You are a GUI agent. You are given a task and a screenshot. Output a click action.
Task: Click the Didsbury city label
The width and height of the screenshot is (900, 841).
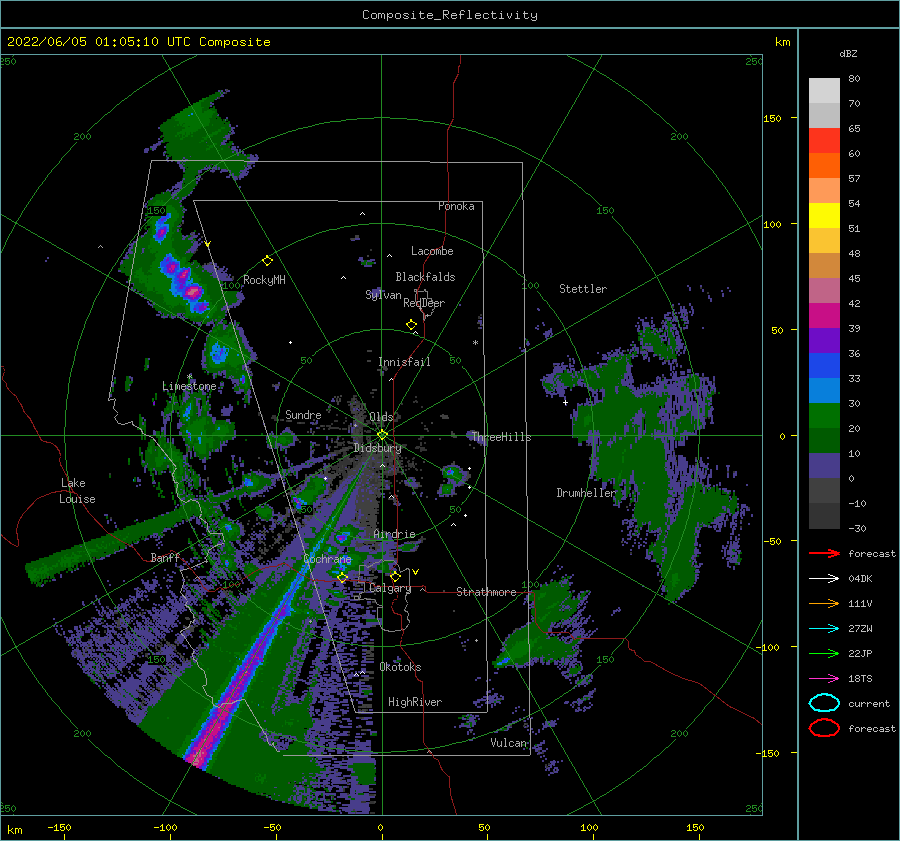click(377, 448)
